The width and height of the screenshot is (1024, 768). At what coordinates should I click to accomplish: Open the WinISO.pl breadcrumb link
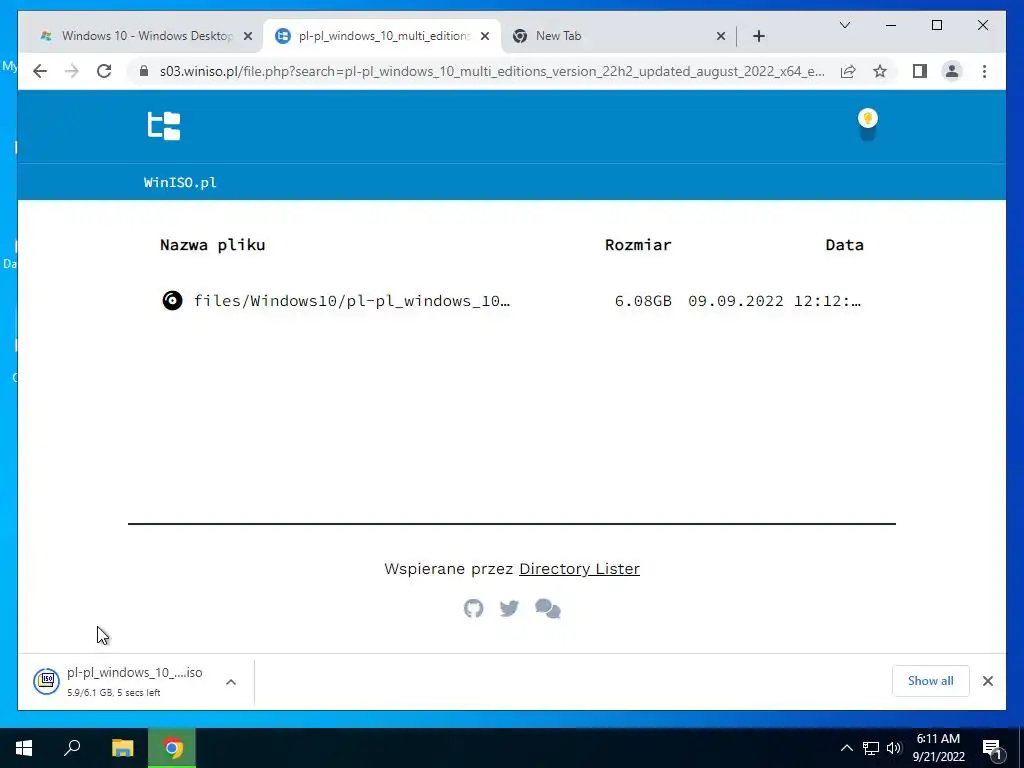[x=180, y=182]
